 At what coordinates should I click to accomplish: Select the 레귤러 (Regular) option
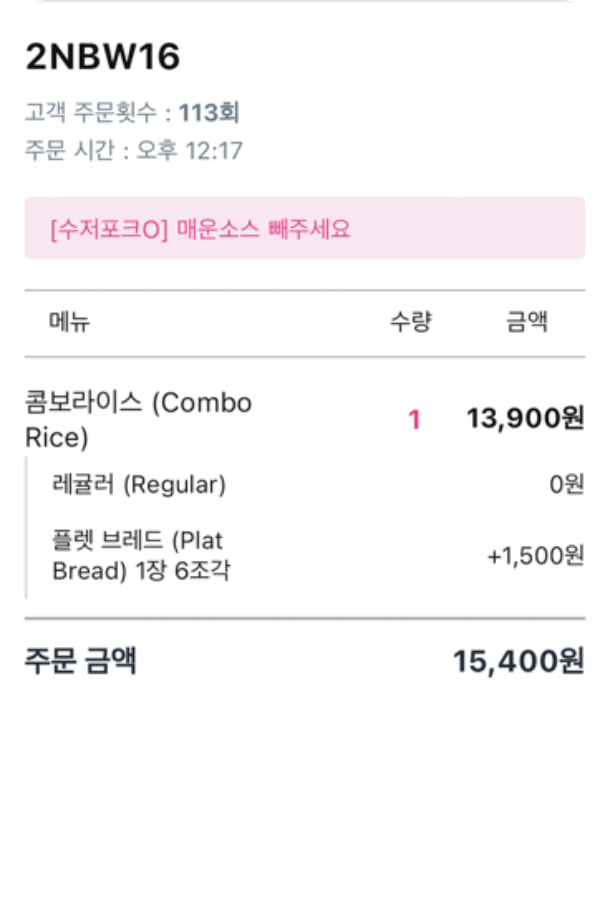[x=139, y=485]
